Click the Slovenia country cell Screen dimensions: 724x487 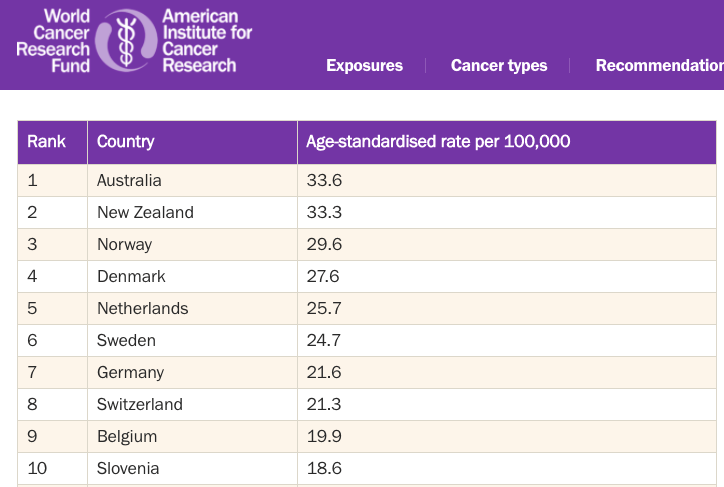click(128, 469)
